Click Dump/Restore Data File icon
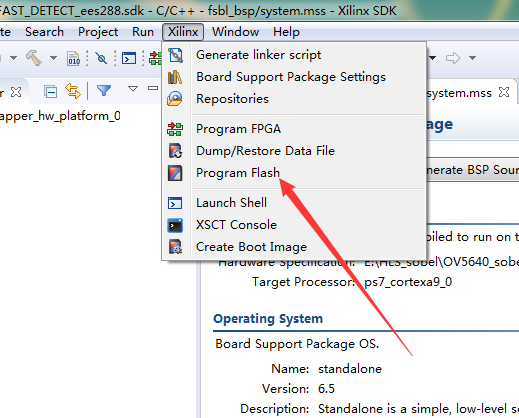Screen dimensions: 519x418 pos(175,151)
